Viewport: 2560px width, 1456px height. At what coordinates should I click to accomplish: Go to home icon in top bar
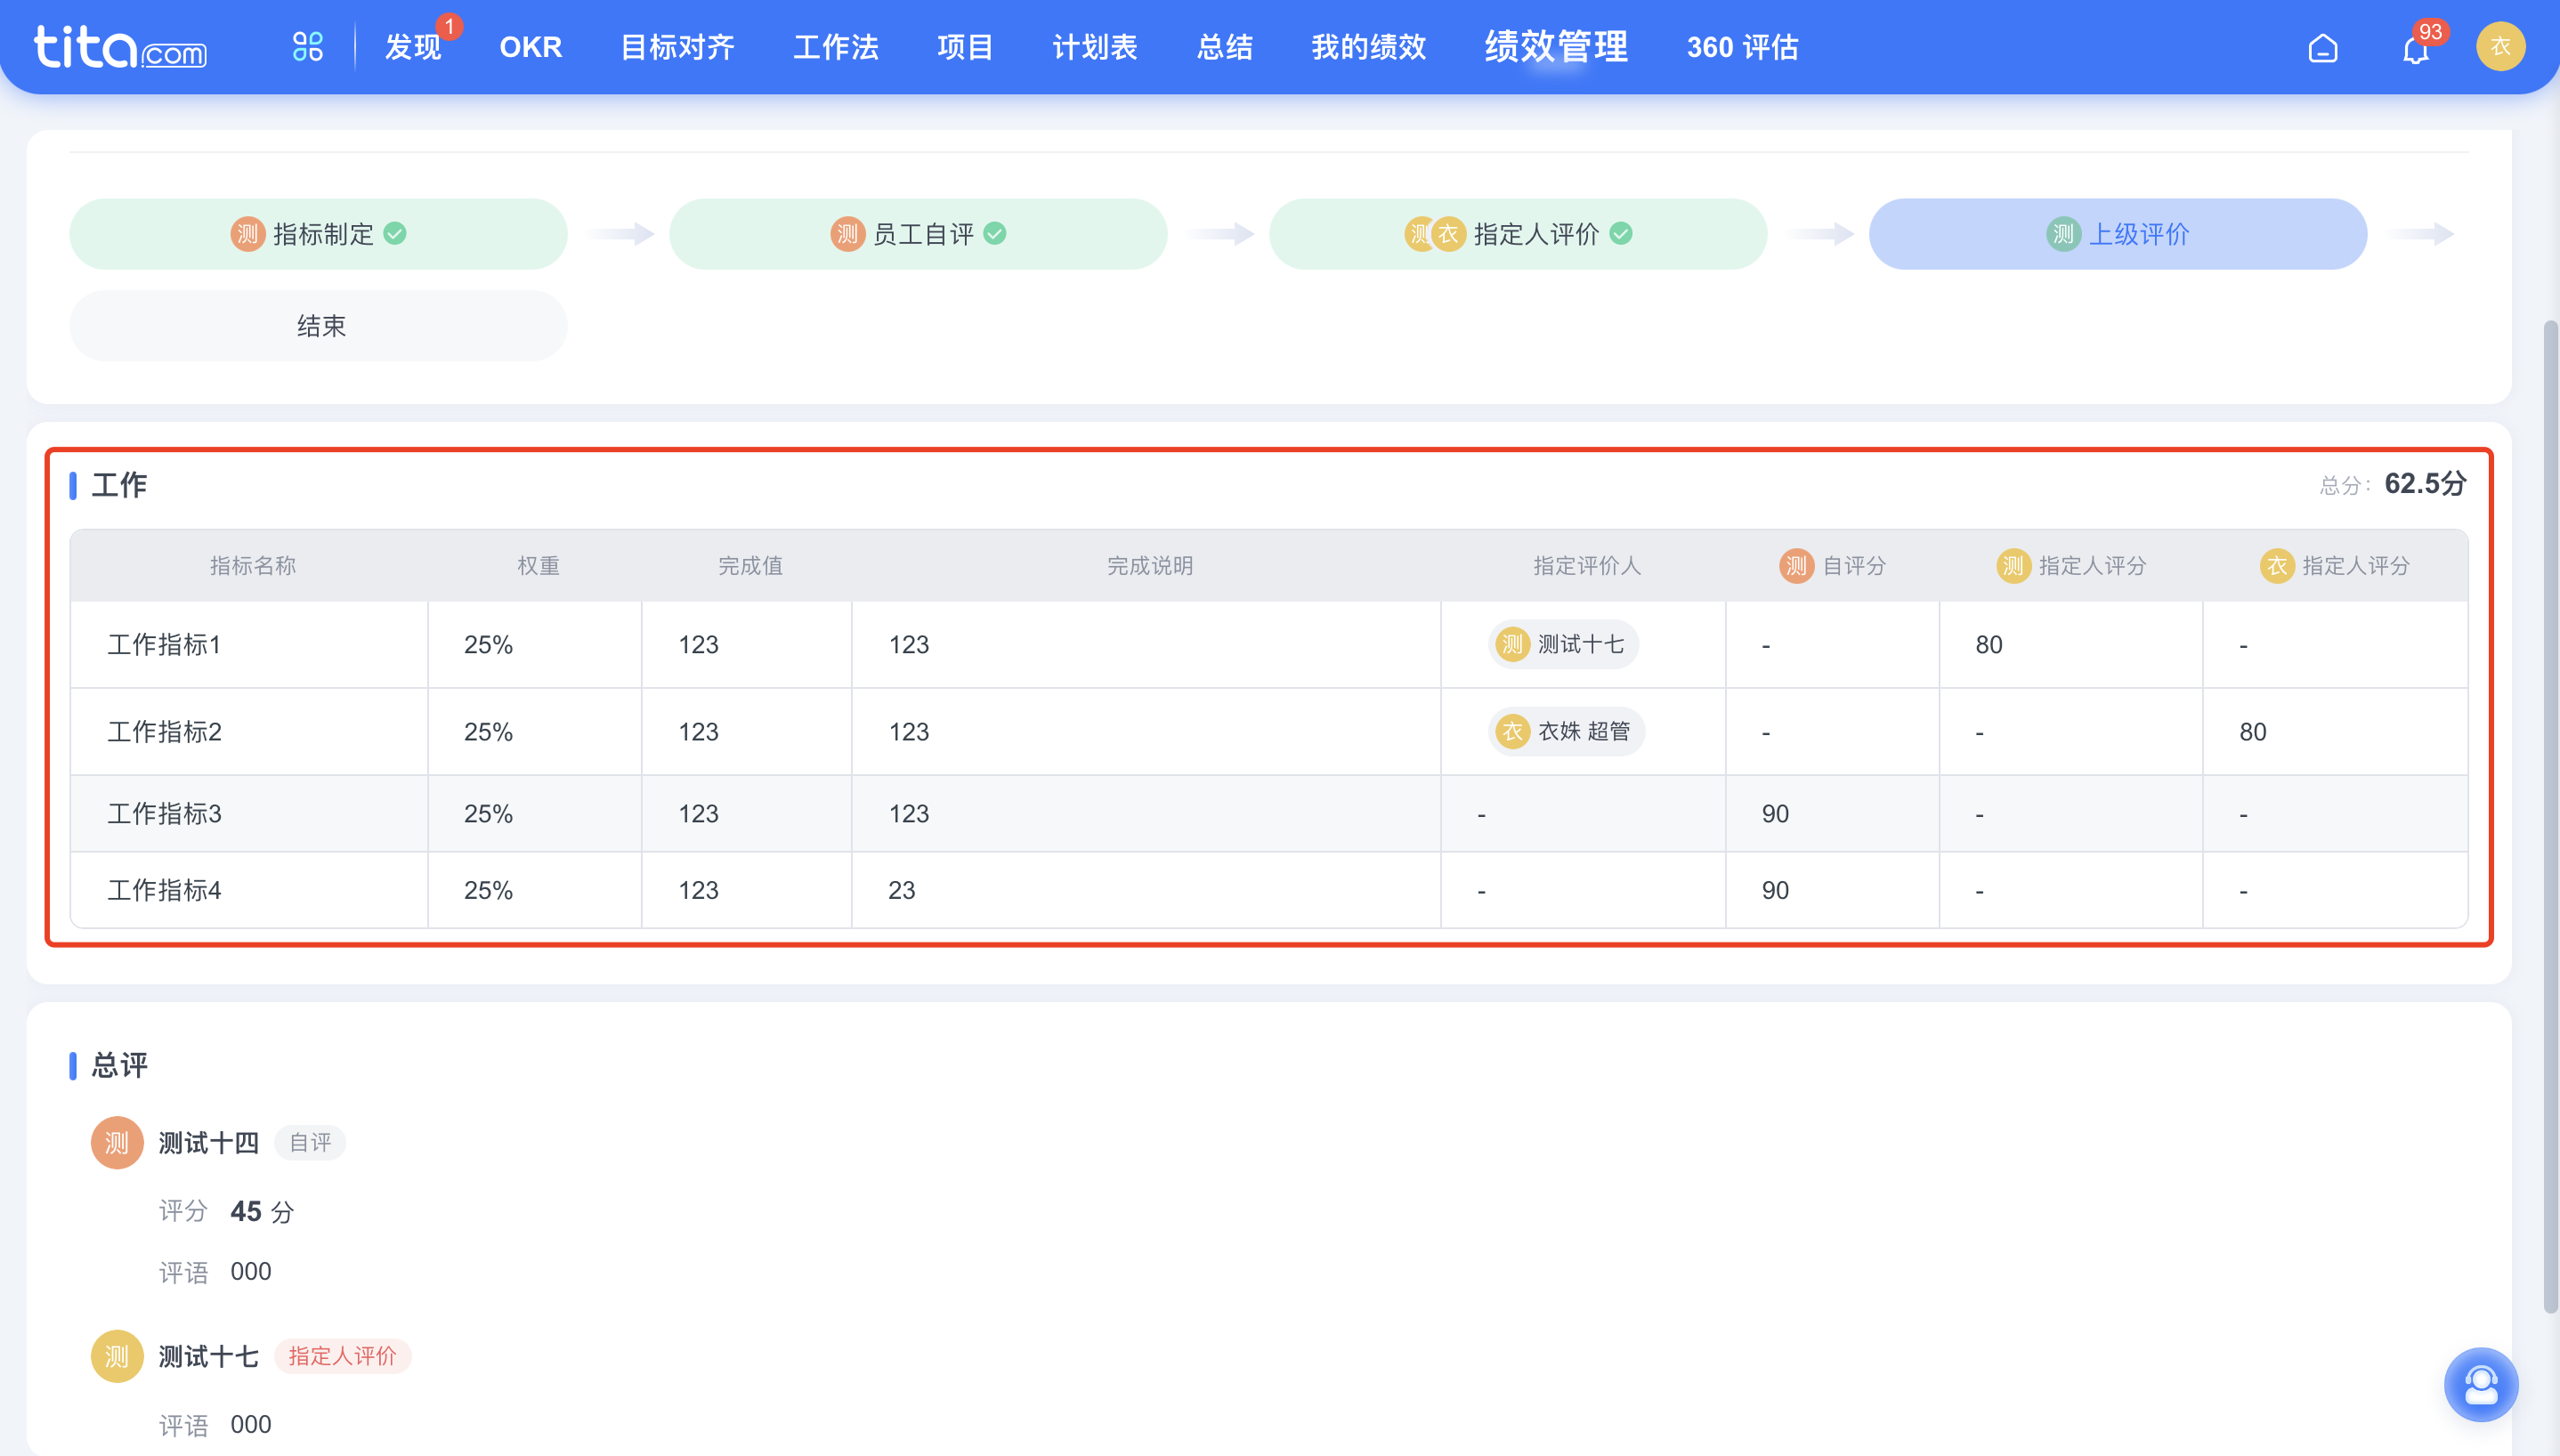(x=2322, y=47)
